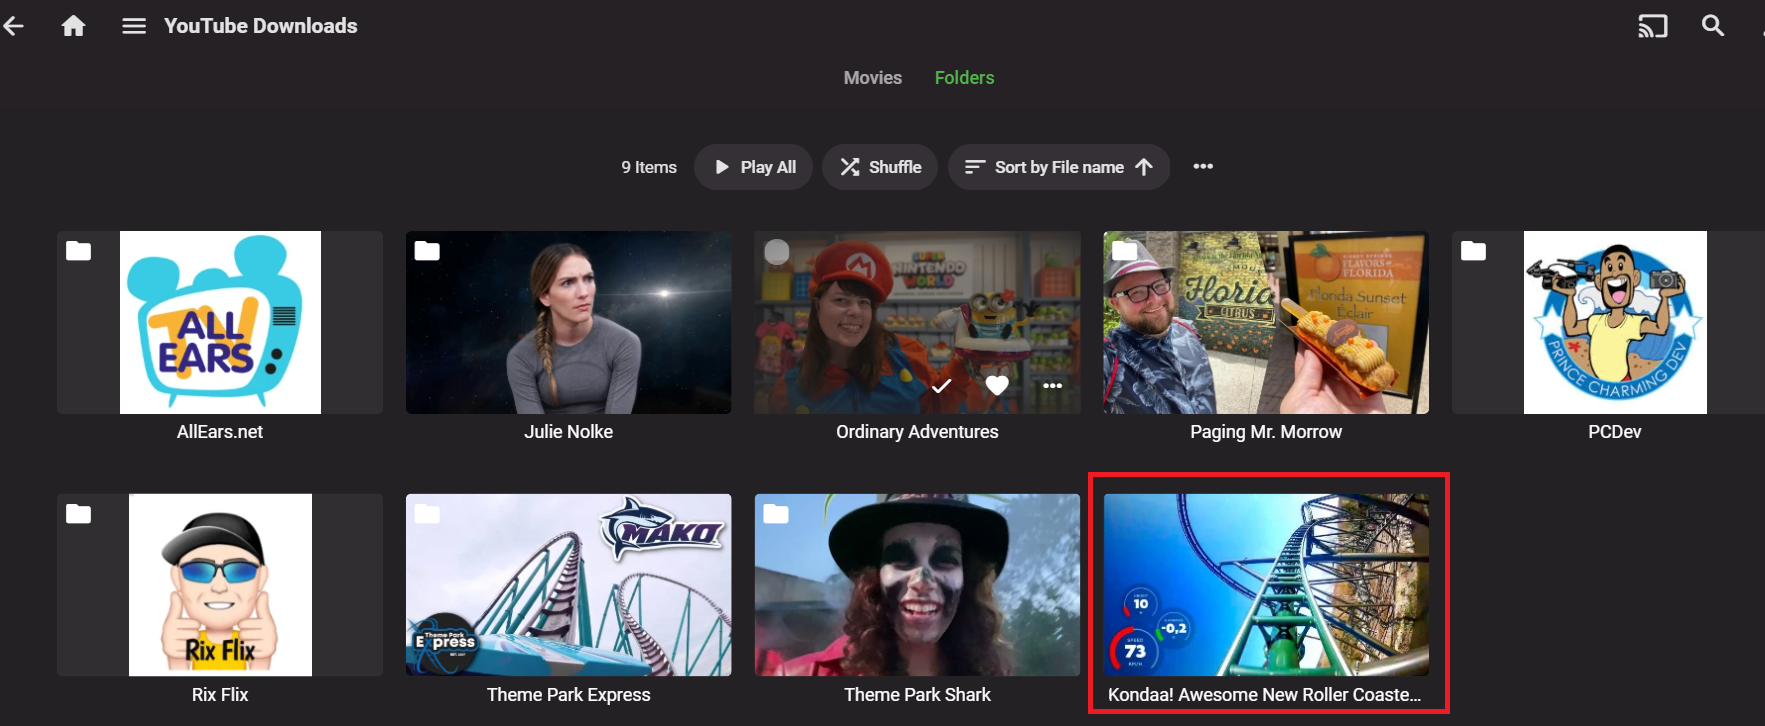The width and height of the screenshot is (1765, 726).
Task: Open the Theme Park Express folder
Action: [568, 585]
